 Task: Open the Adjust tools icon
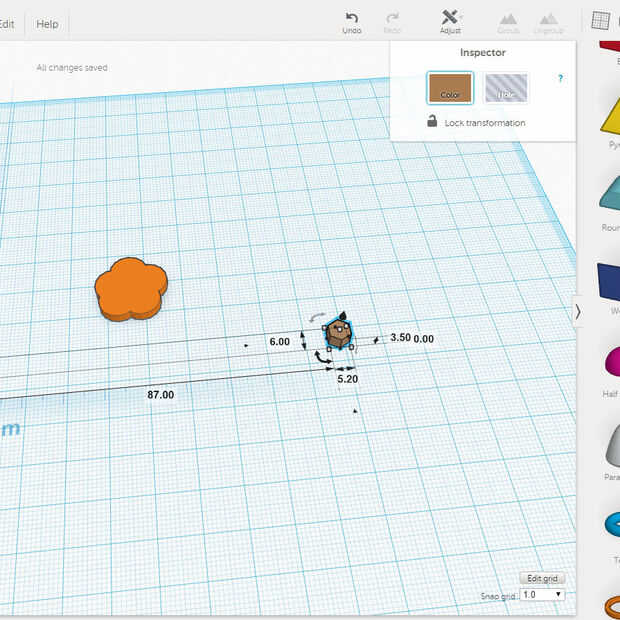[450, 17]
